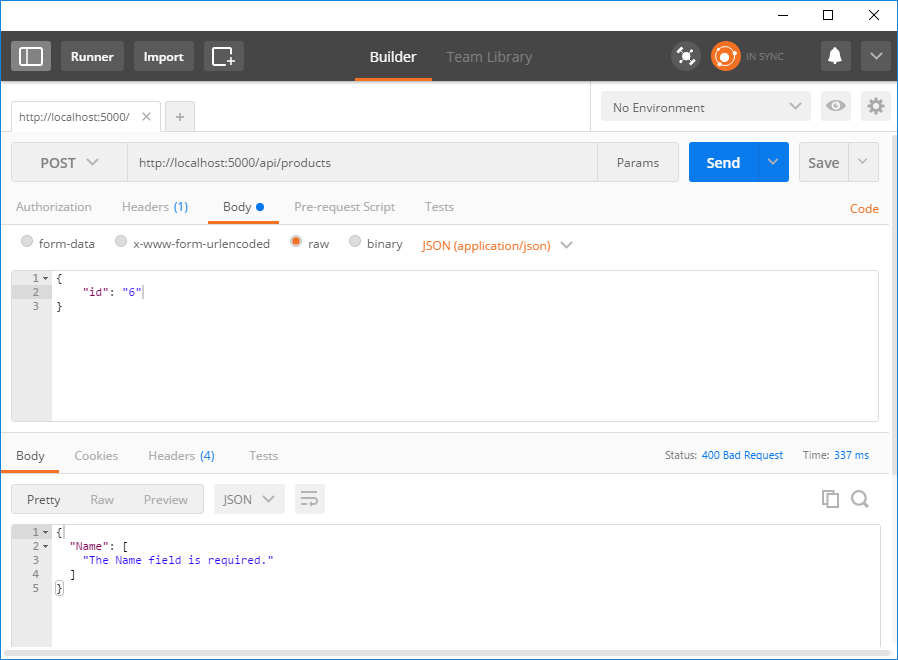
Task: Select the form-data radio option
Action: (x=27, y=243)
